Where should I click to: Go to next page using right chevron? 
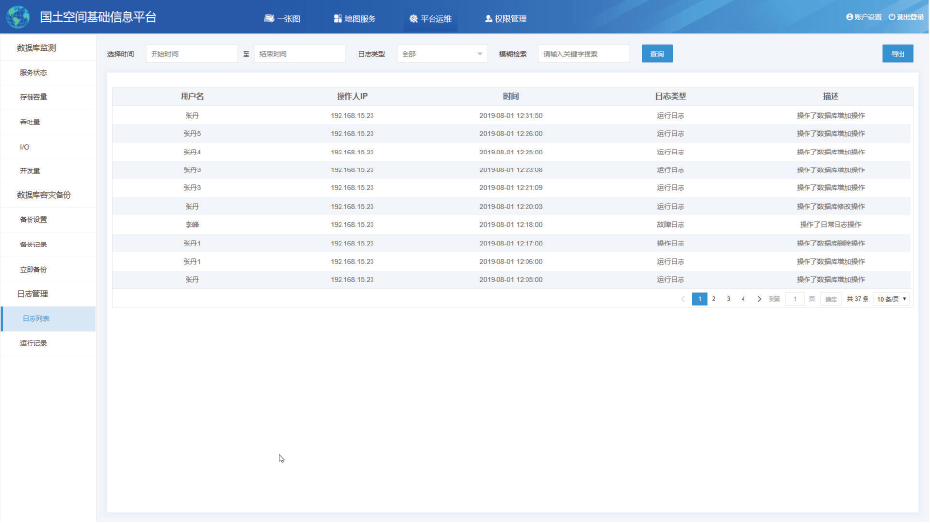pos(759,299)
